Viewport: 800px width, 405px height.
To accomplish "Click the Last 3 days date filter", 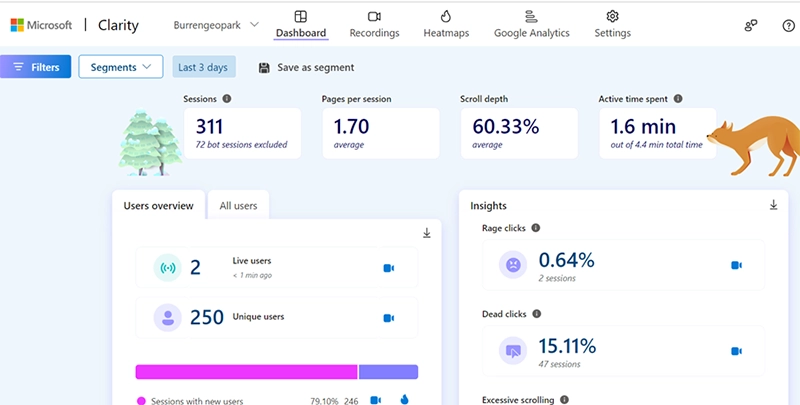I will [204, 67].
